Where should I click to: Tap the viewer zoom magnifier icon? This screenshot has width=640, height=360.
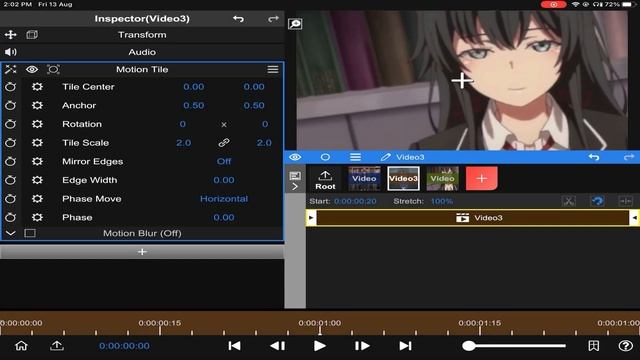point(295,24)
